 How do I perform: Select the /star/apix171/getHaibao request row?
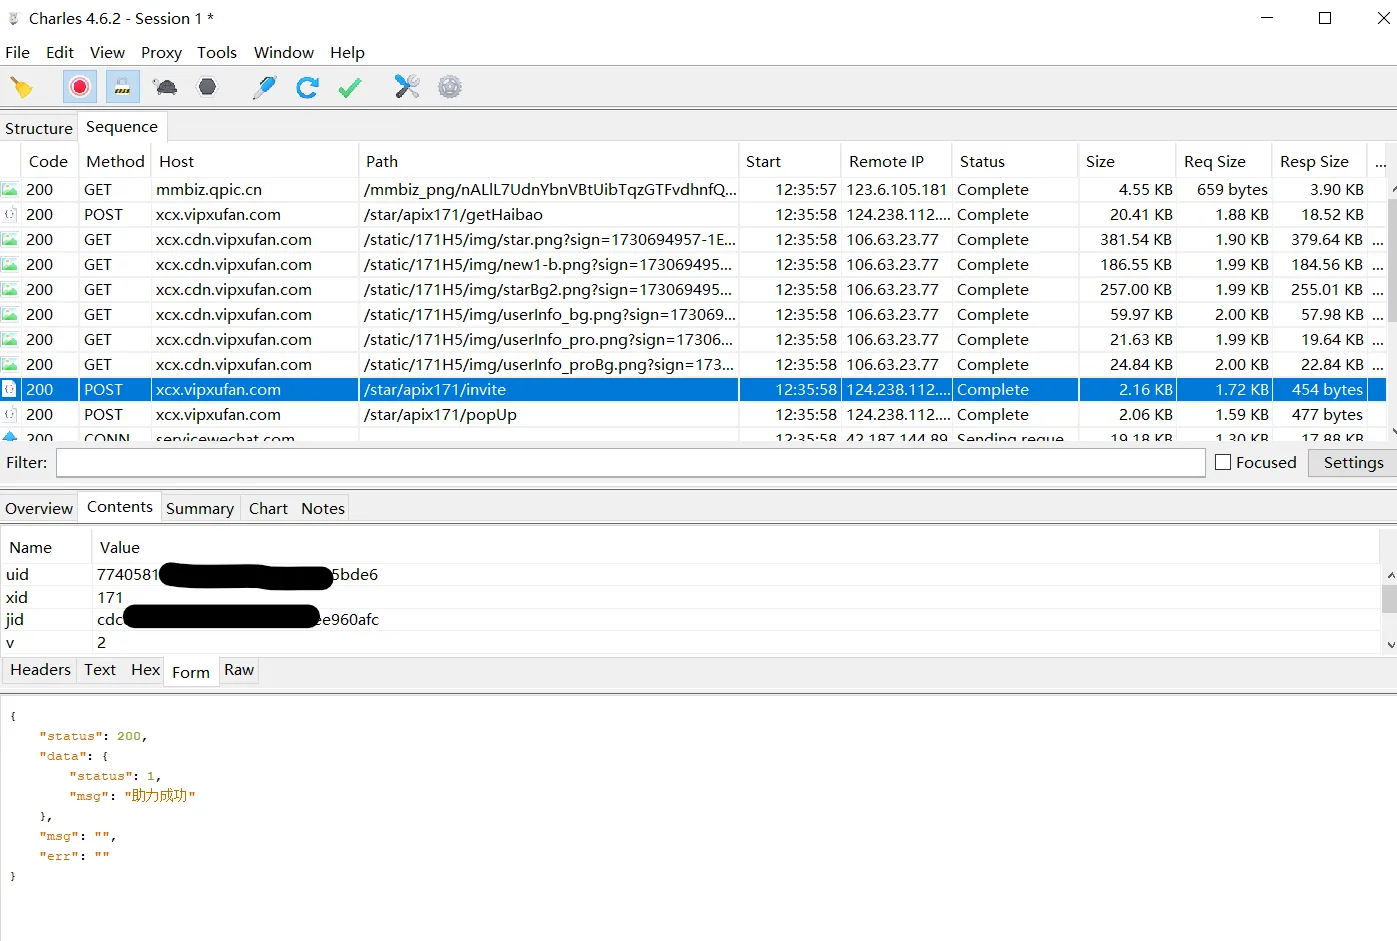click(x=693, y=214)
